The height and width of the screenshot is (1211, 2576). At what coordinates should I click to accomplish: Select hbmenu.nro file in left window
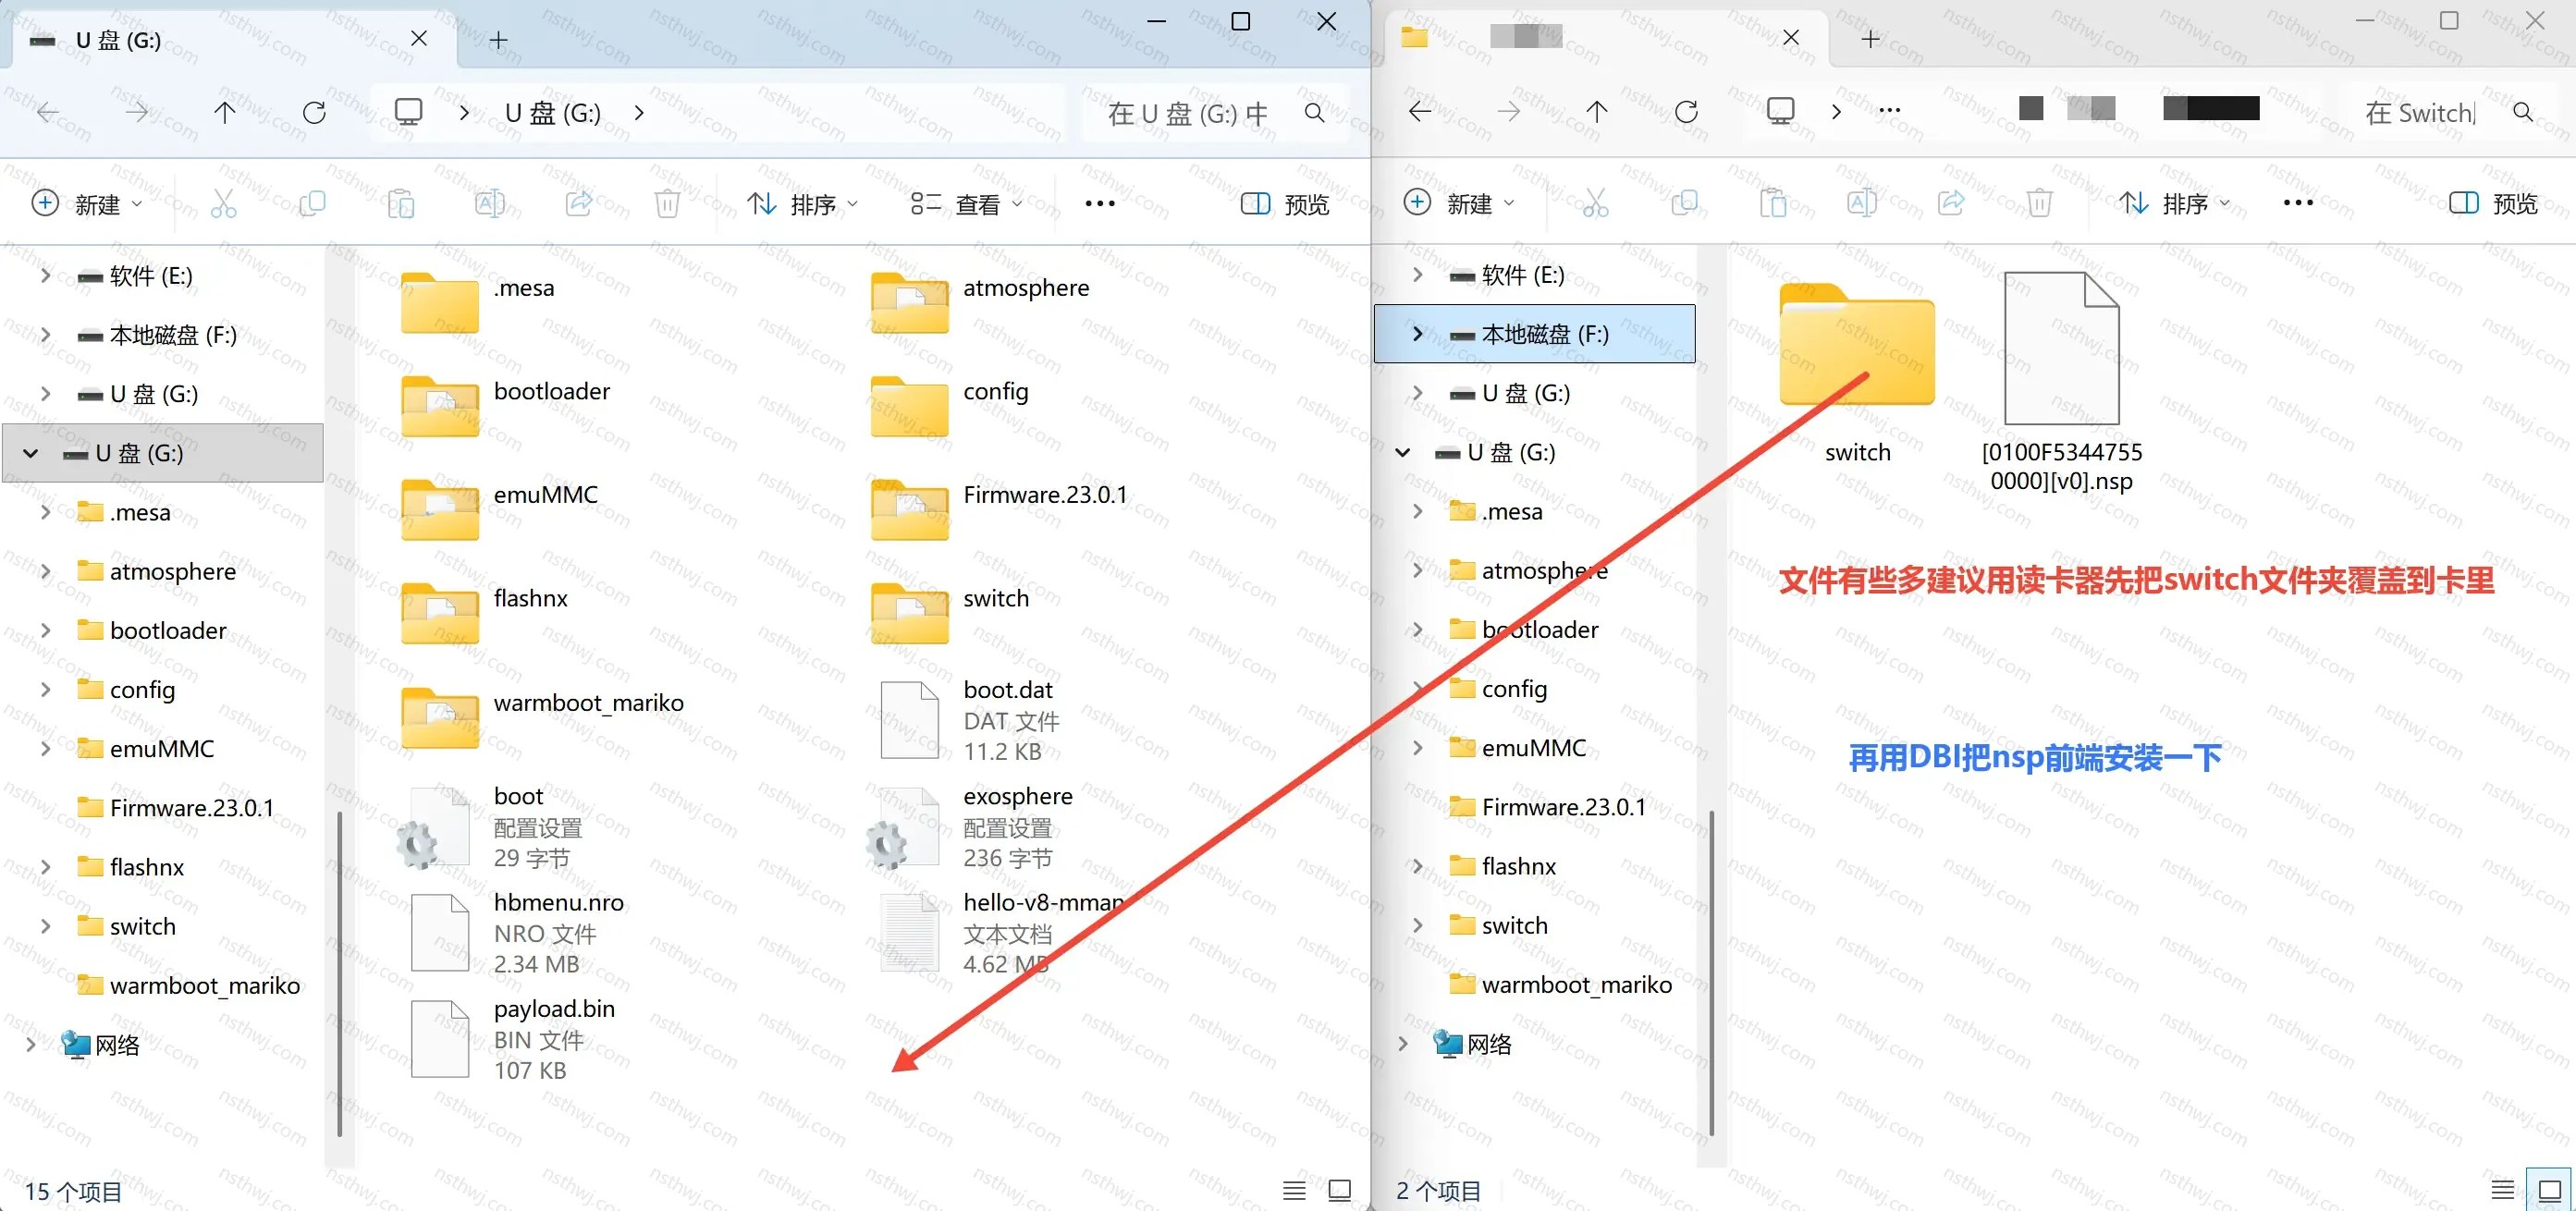click(x=518, y=933)
